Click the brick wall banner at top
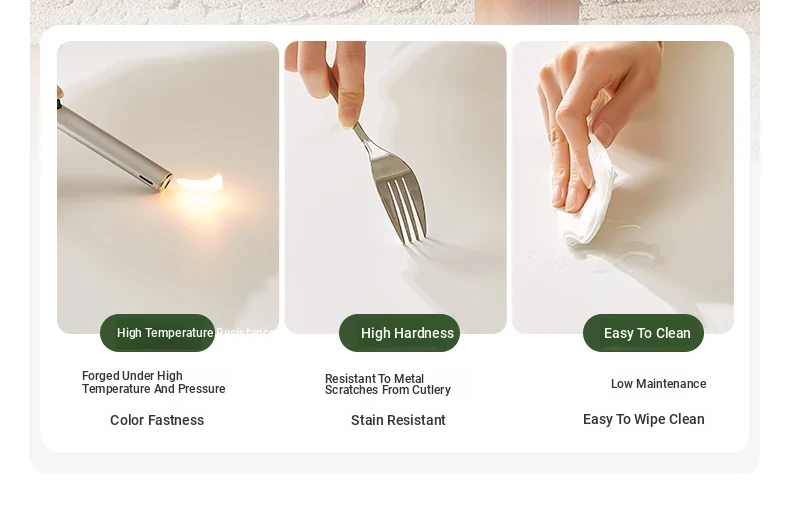The width and height of the screenshot is (790, 529). coord(395,12)
